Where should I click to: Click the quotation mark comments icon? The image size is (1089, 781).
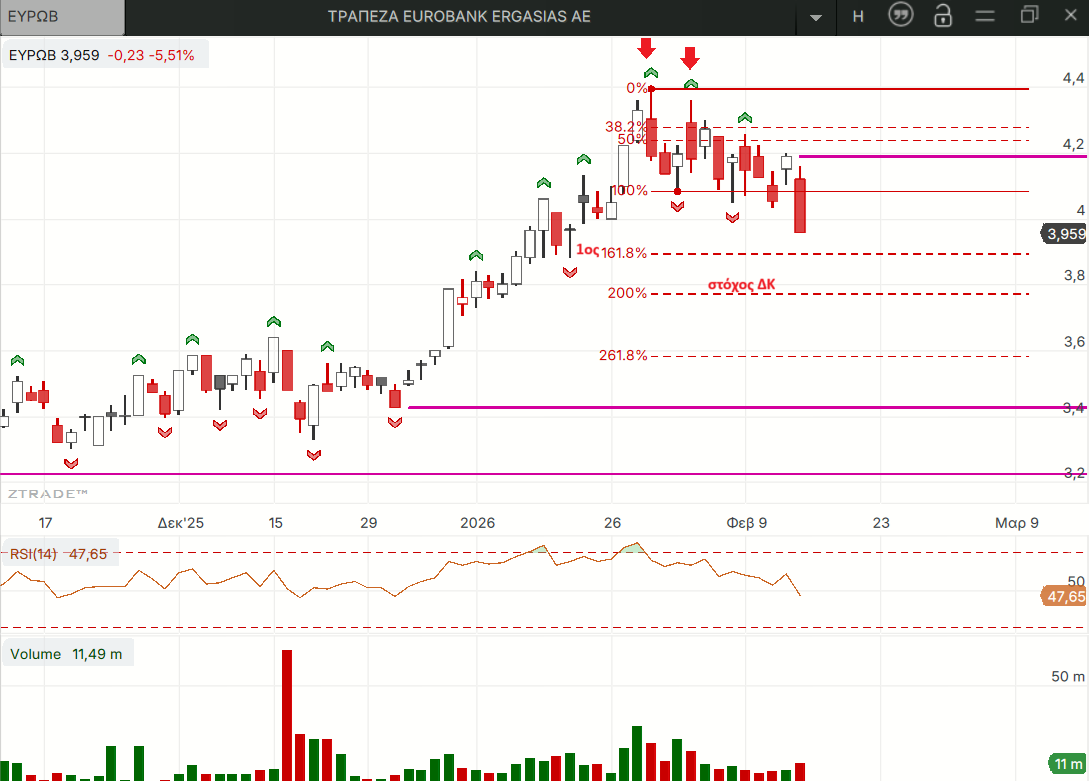(902, 16)
